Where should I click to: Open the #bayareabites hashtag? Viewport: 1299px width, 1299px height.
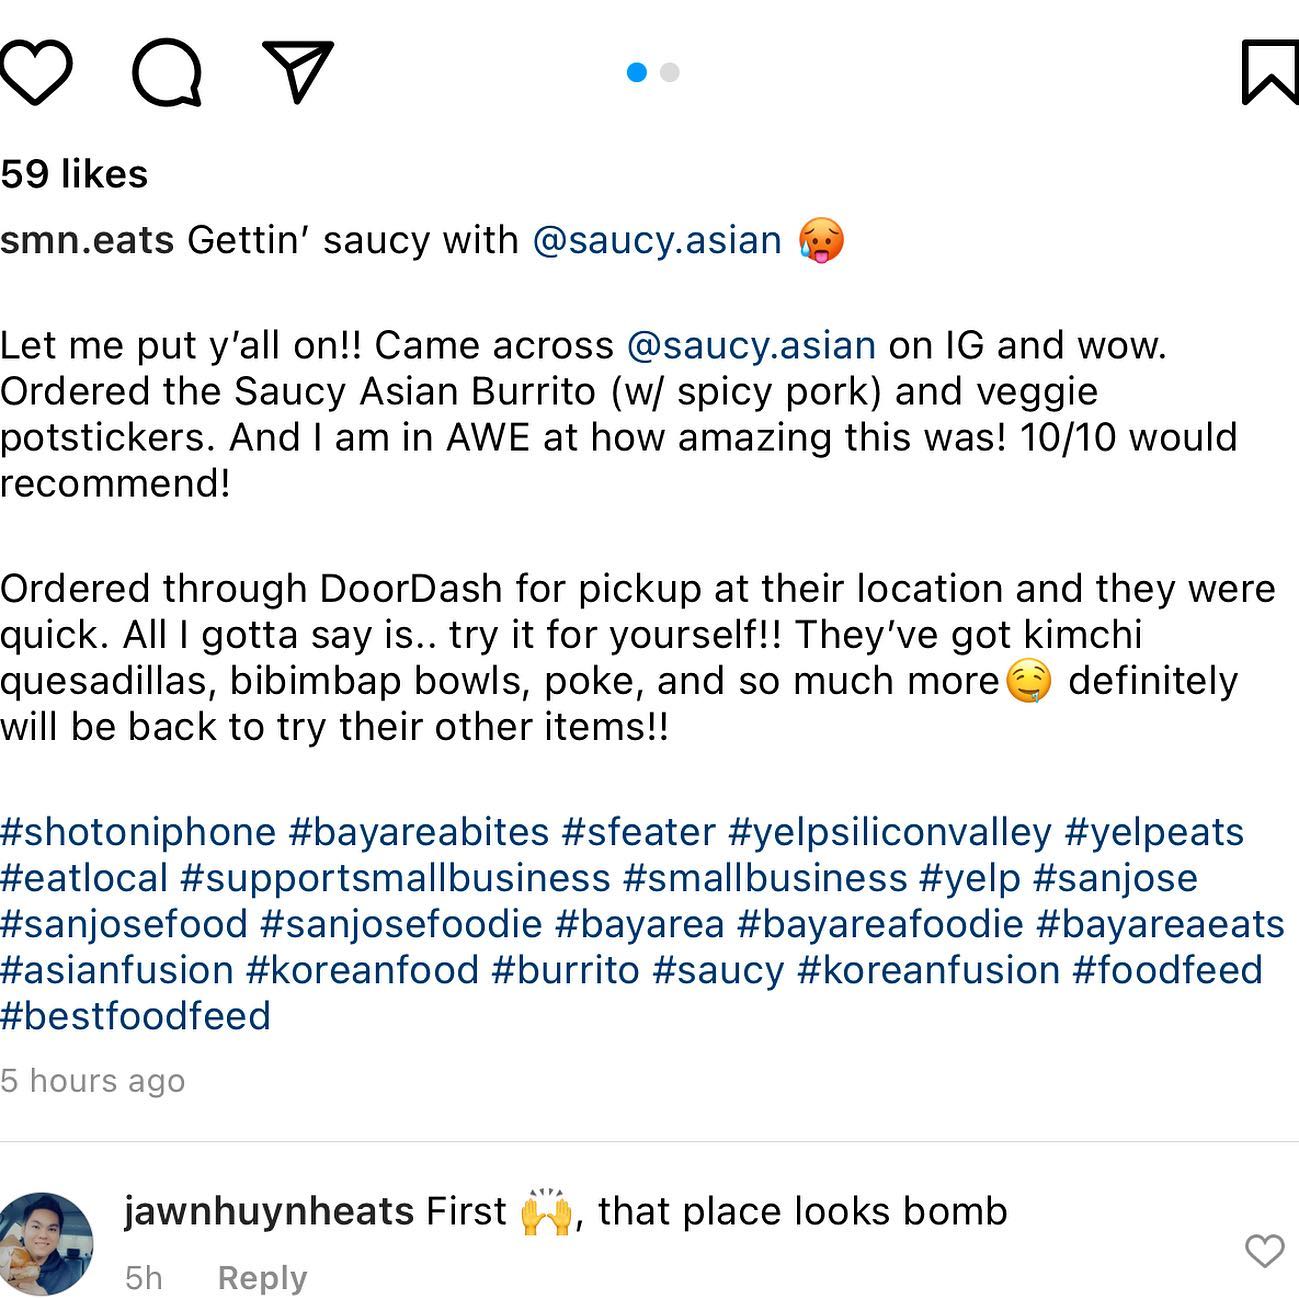click(419, 832)
